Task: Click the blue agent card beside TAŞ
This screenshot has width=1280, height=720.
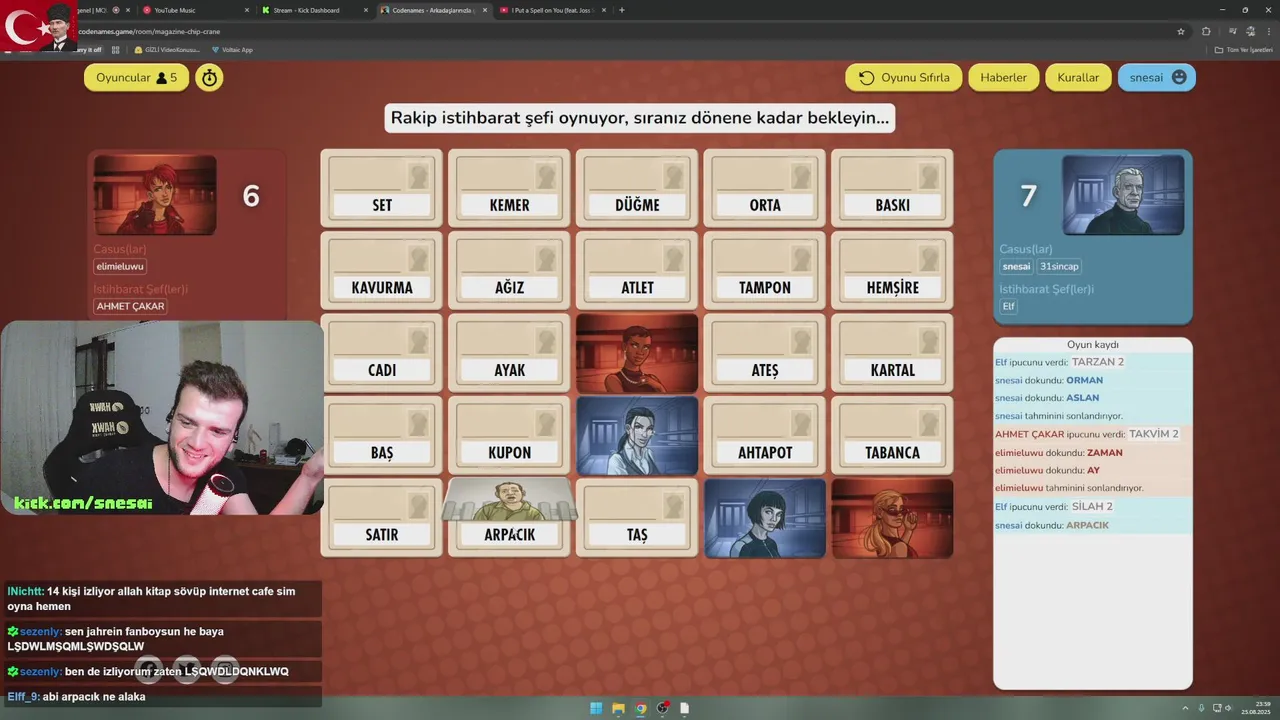Action: coord(765,518)
